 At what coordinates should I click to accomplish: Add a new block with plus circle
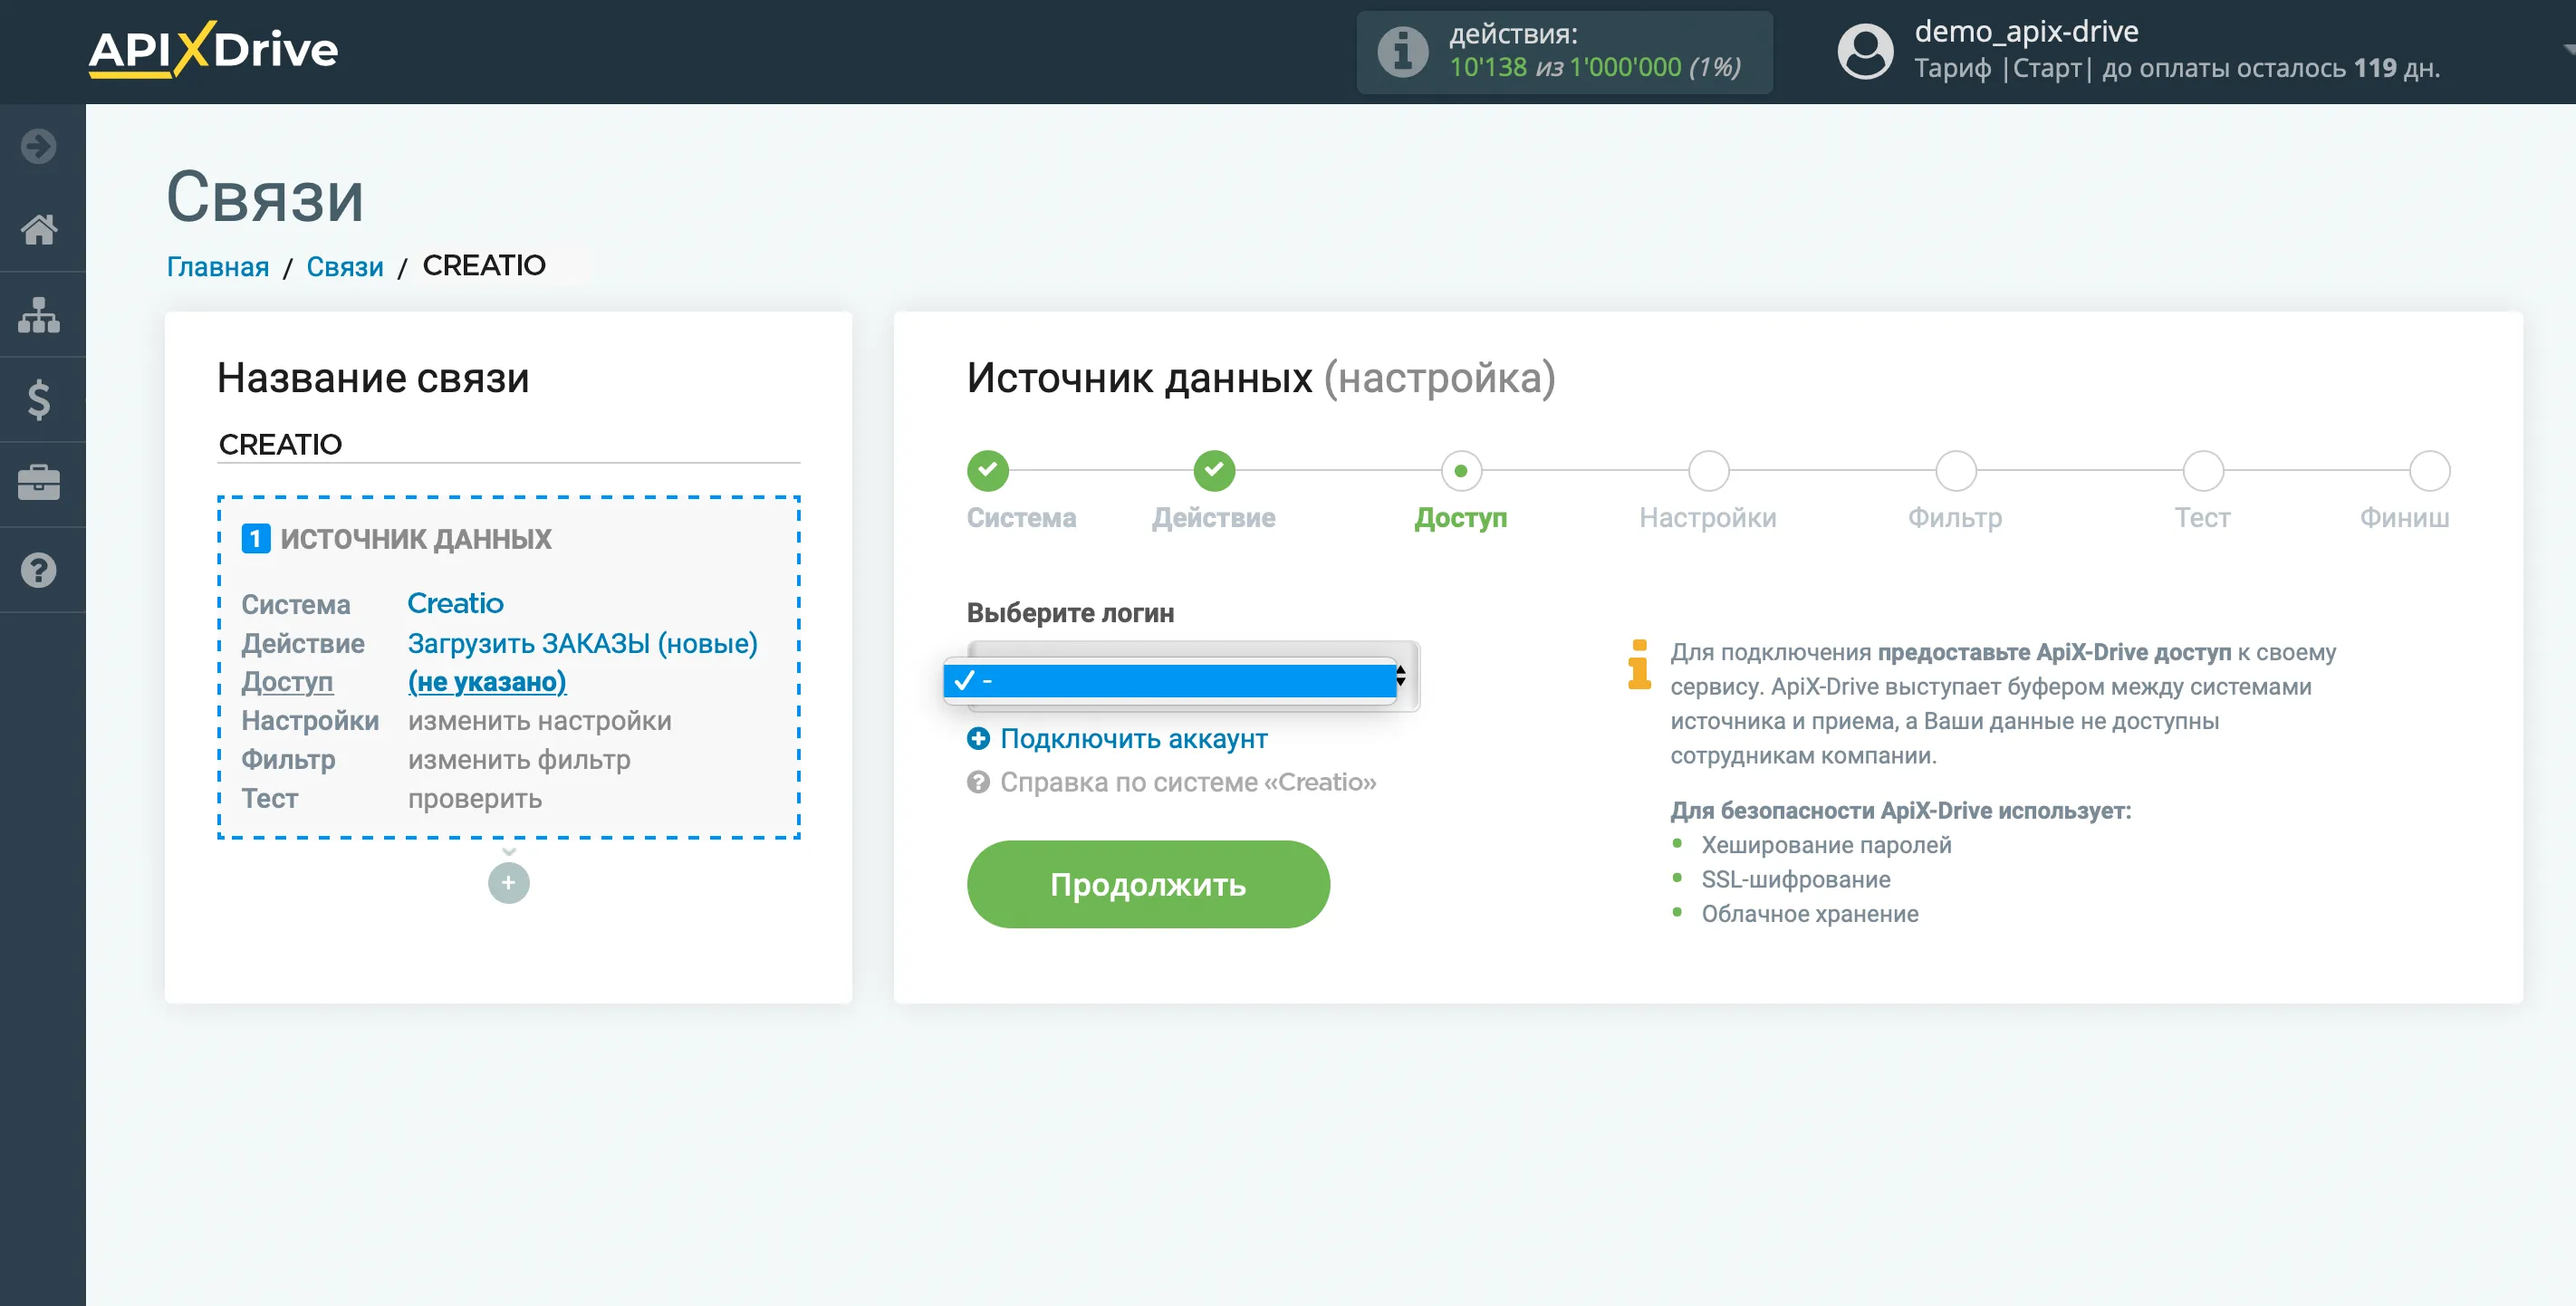coord(508,882)
